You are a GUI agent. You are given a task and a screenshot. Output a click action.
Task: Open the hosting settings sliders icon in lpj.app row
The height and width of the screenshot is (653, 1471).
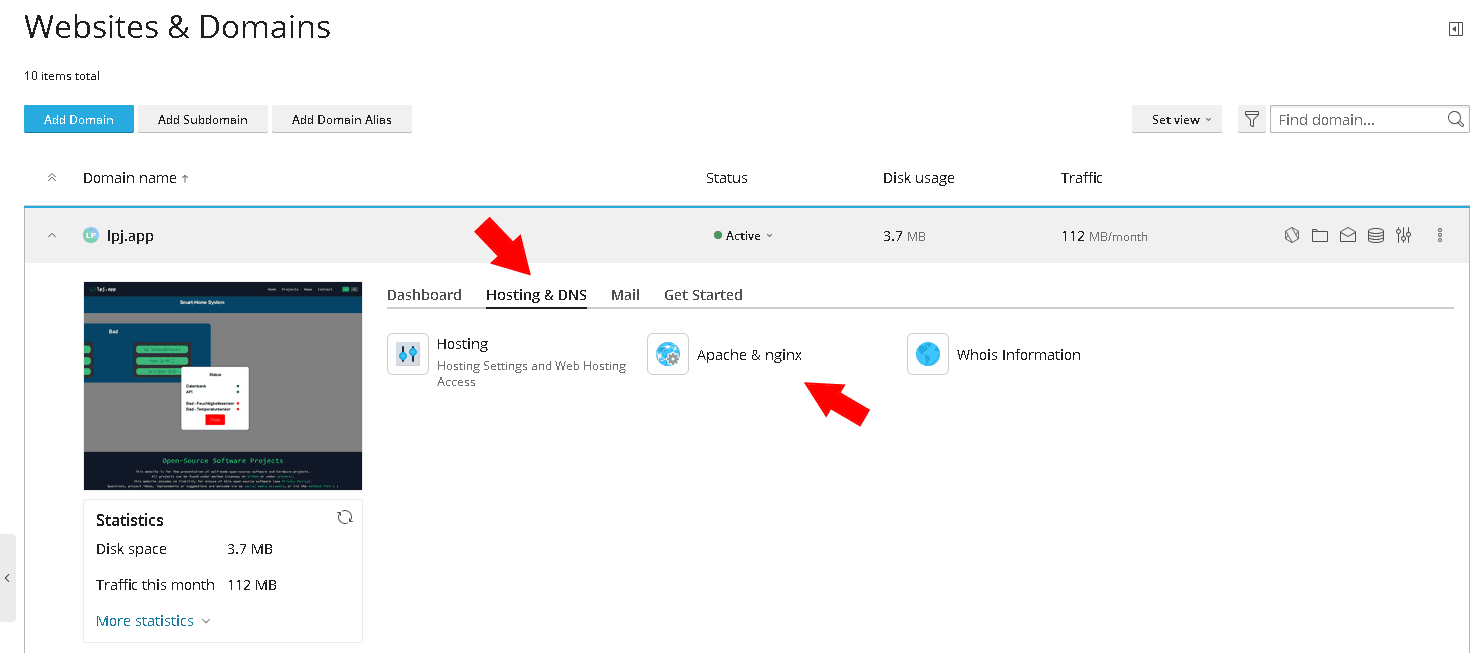[1404, 236]
